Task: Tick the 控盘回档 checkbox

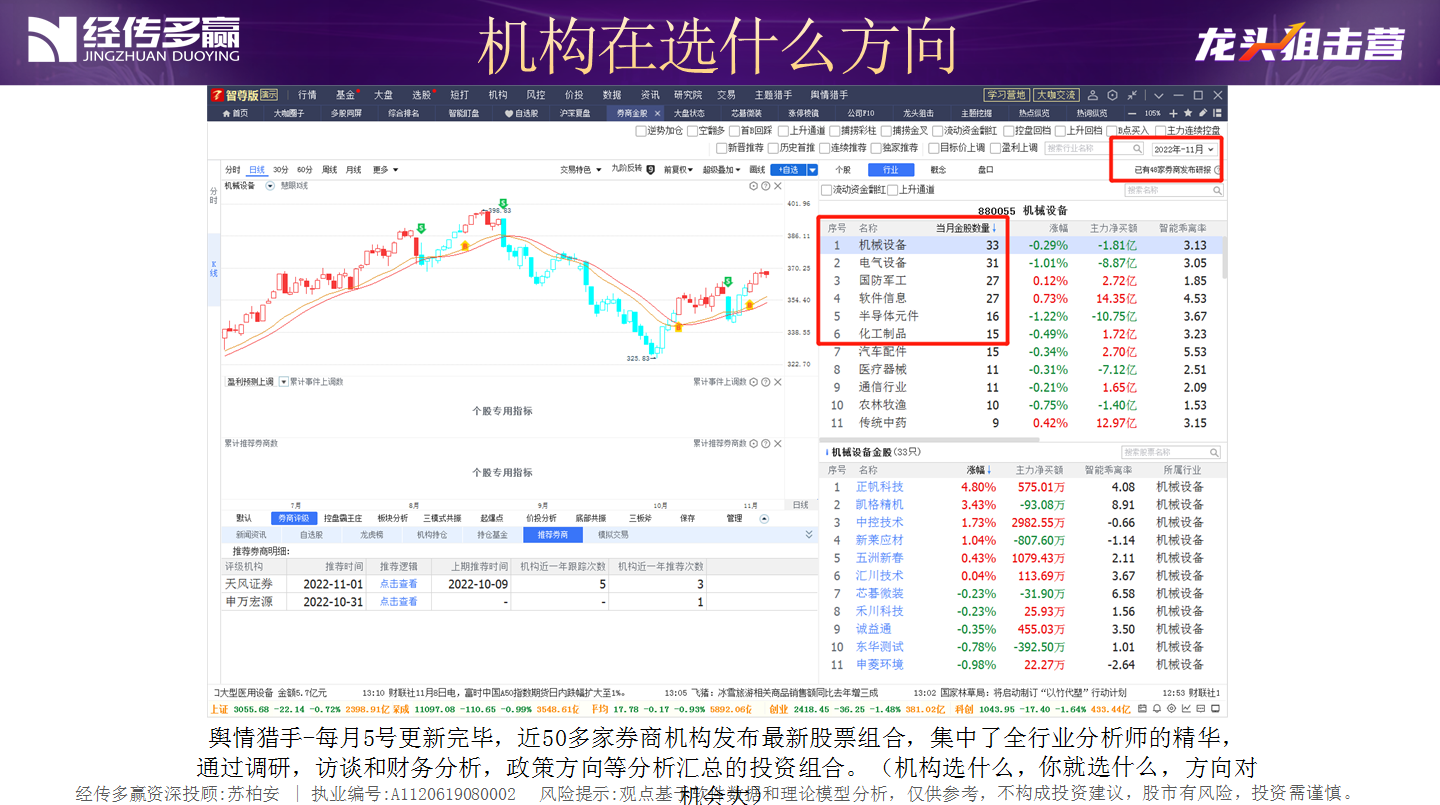Action: [x=1008, y=130]
